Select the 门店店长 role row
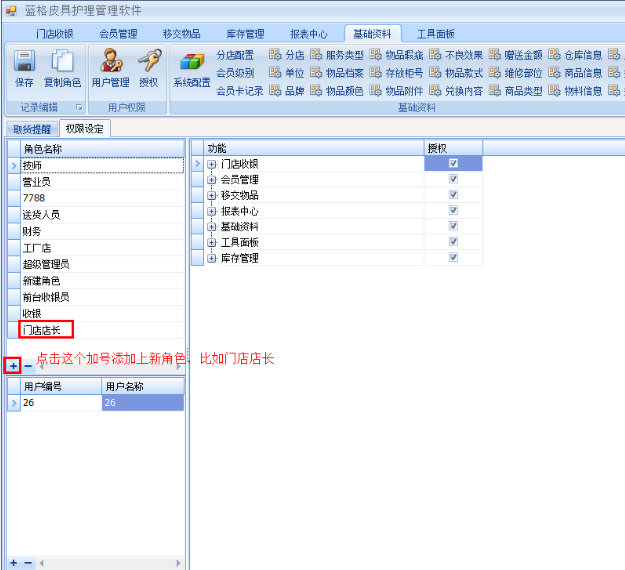The width and height of the screenshot is (625, 570). pyautogui.click(x=46, y=329)
